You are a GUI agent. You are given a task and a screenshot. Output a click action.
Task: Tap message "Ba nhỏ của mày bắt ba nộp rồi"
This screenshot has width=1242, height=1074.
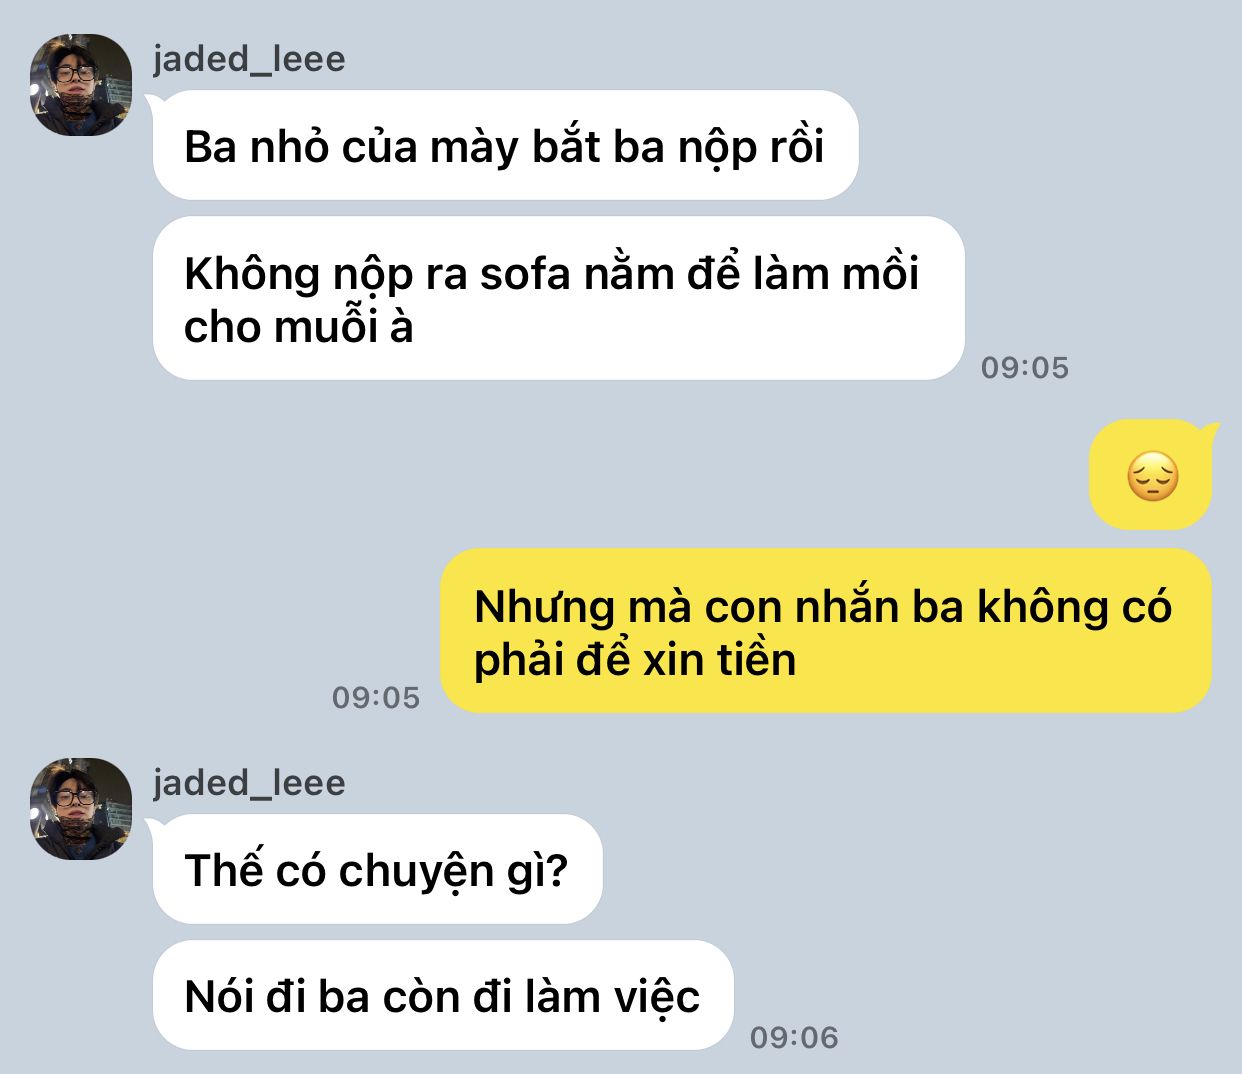[506, 146]
